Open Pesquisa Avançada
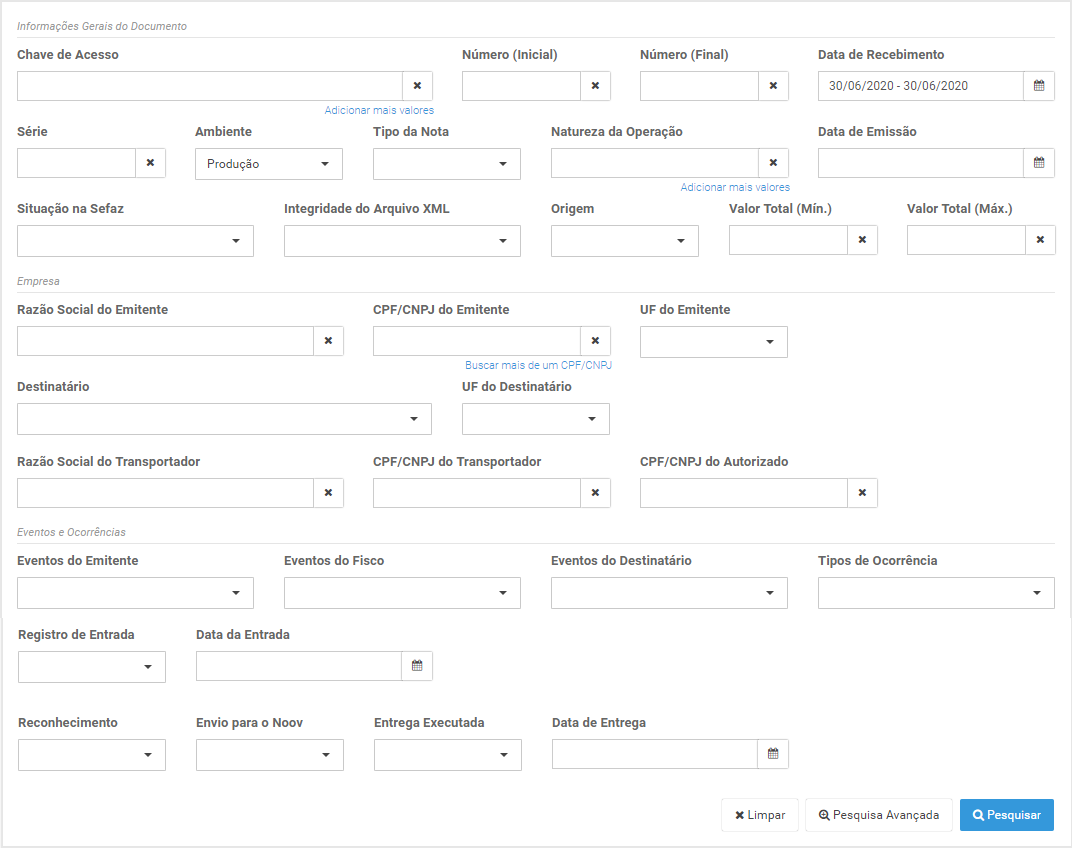 tap(879, 815)
